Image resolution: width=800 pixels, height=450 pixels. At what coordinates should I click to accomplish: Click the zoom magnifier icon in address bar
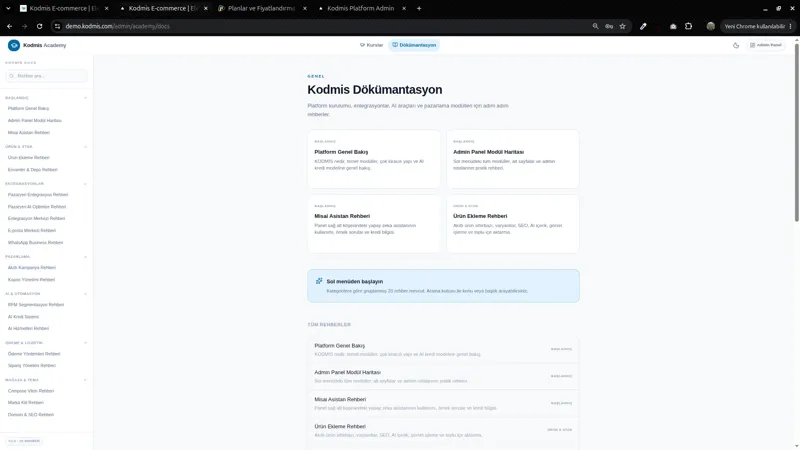point(595,27)
